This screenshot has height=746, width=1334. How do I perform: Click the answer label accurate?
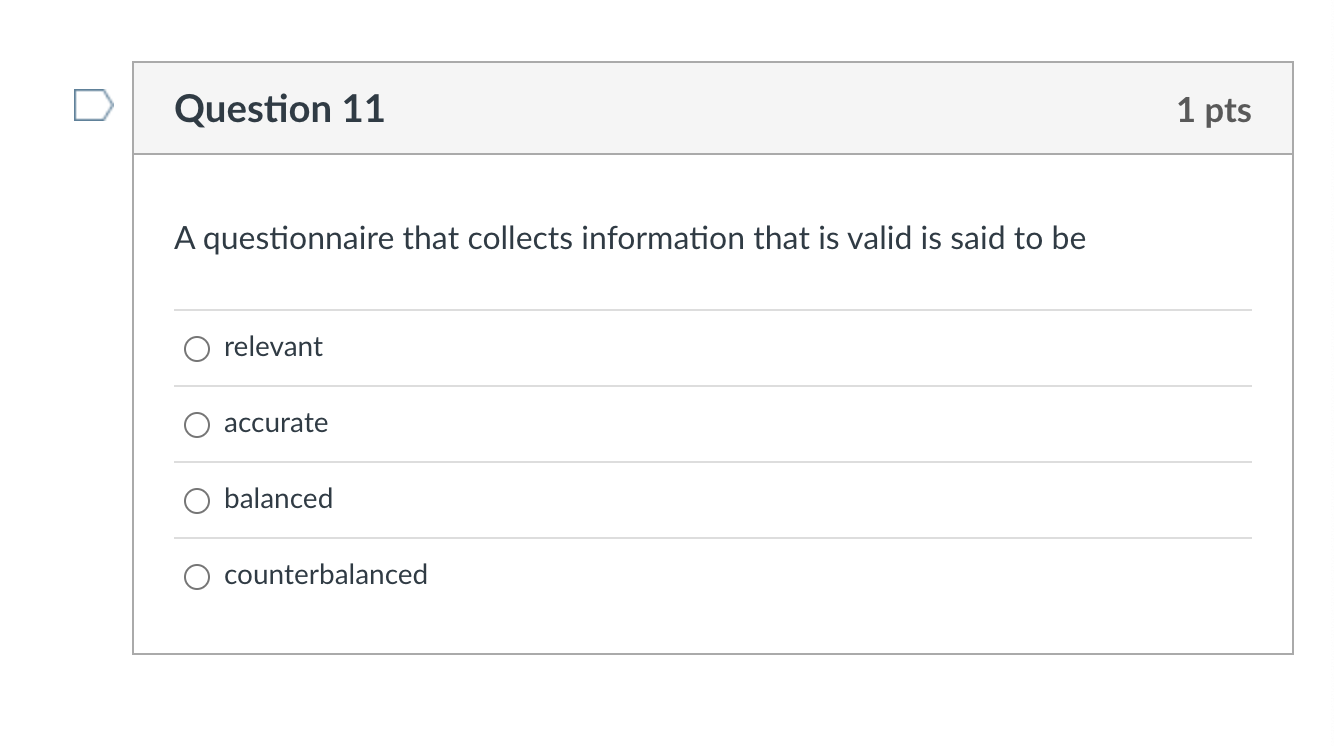click(x=276, y=423)
